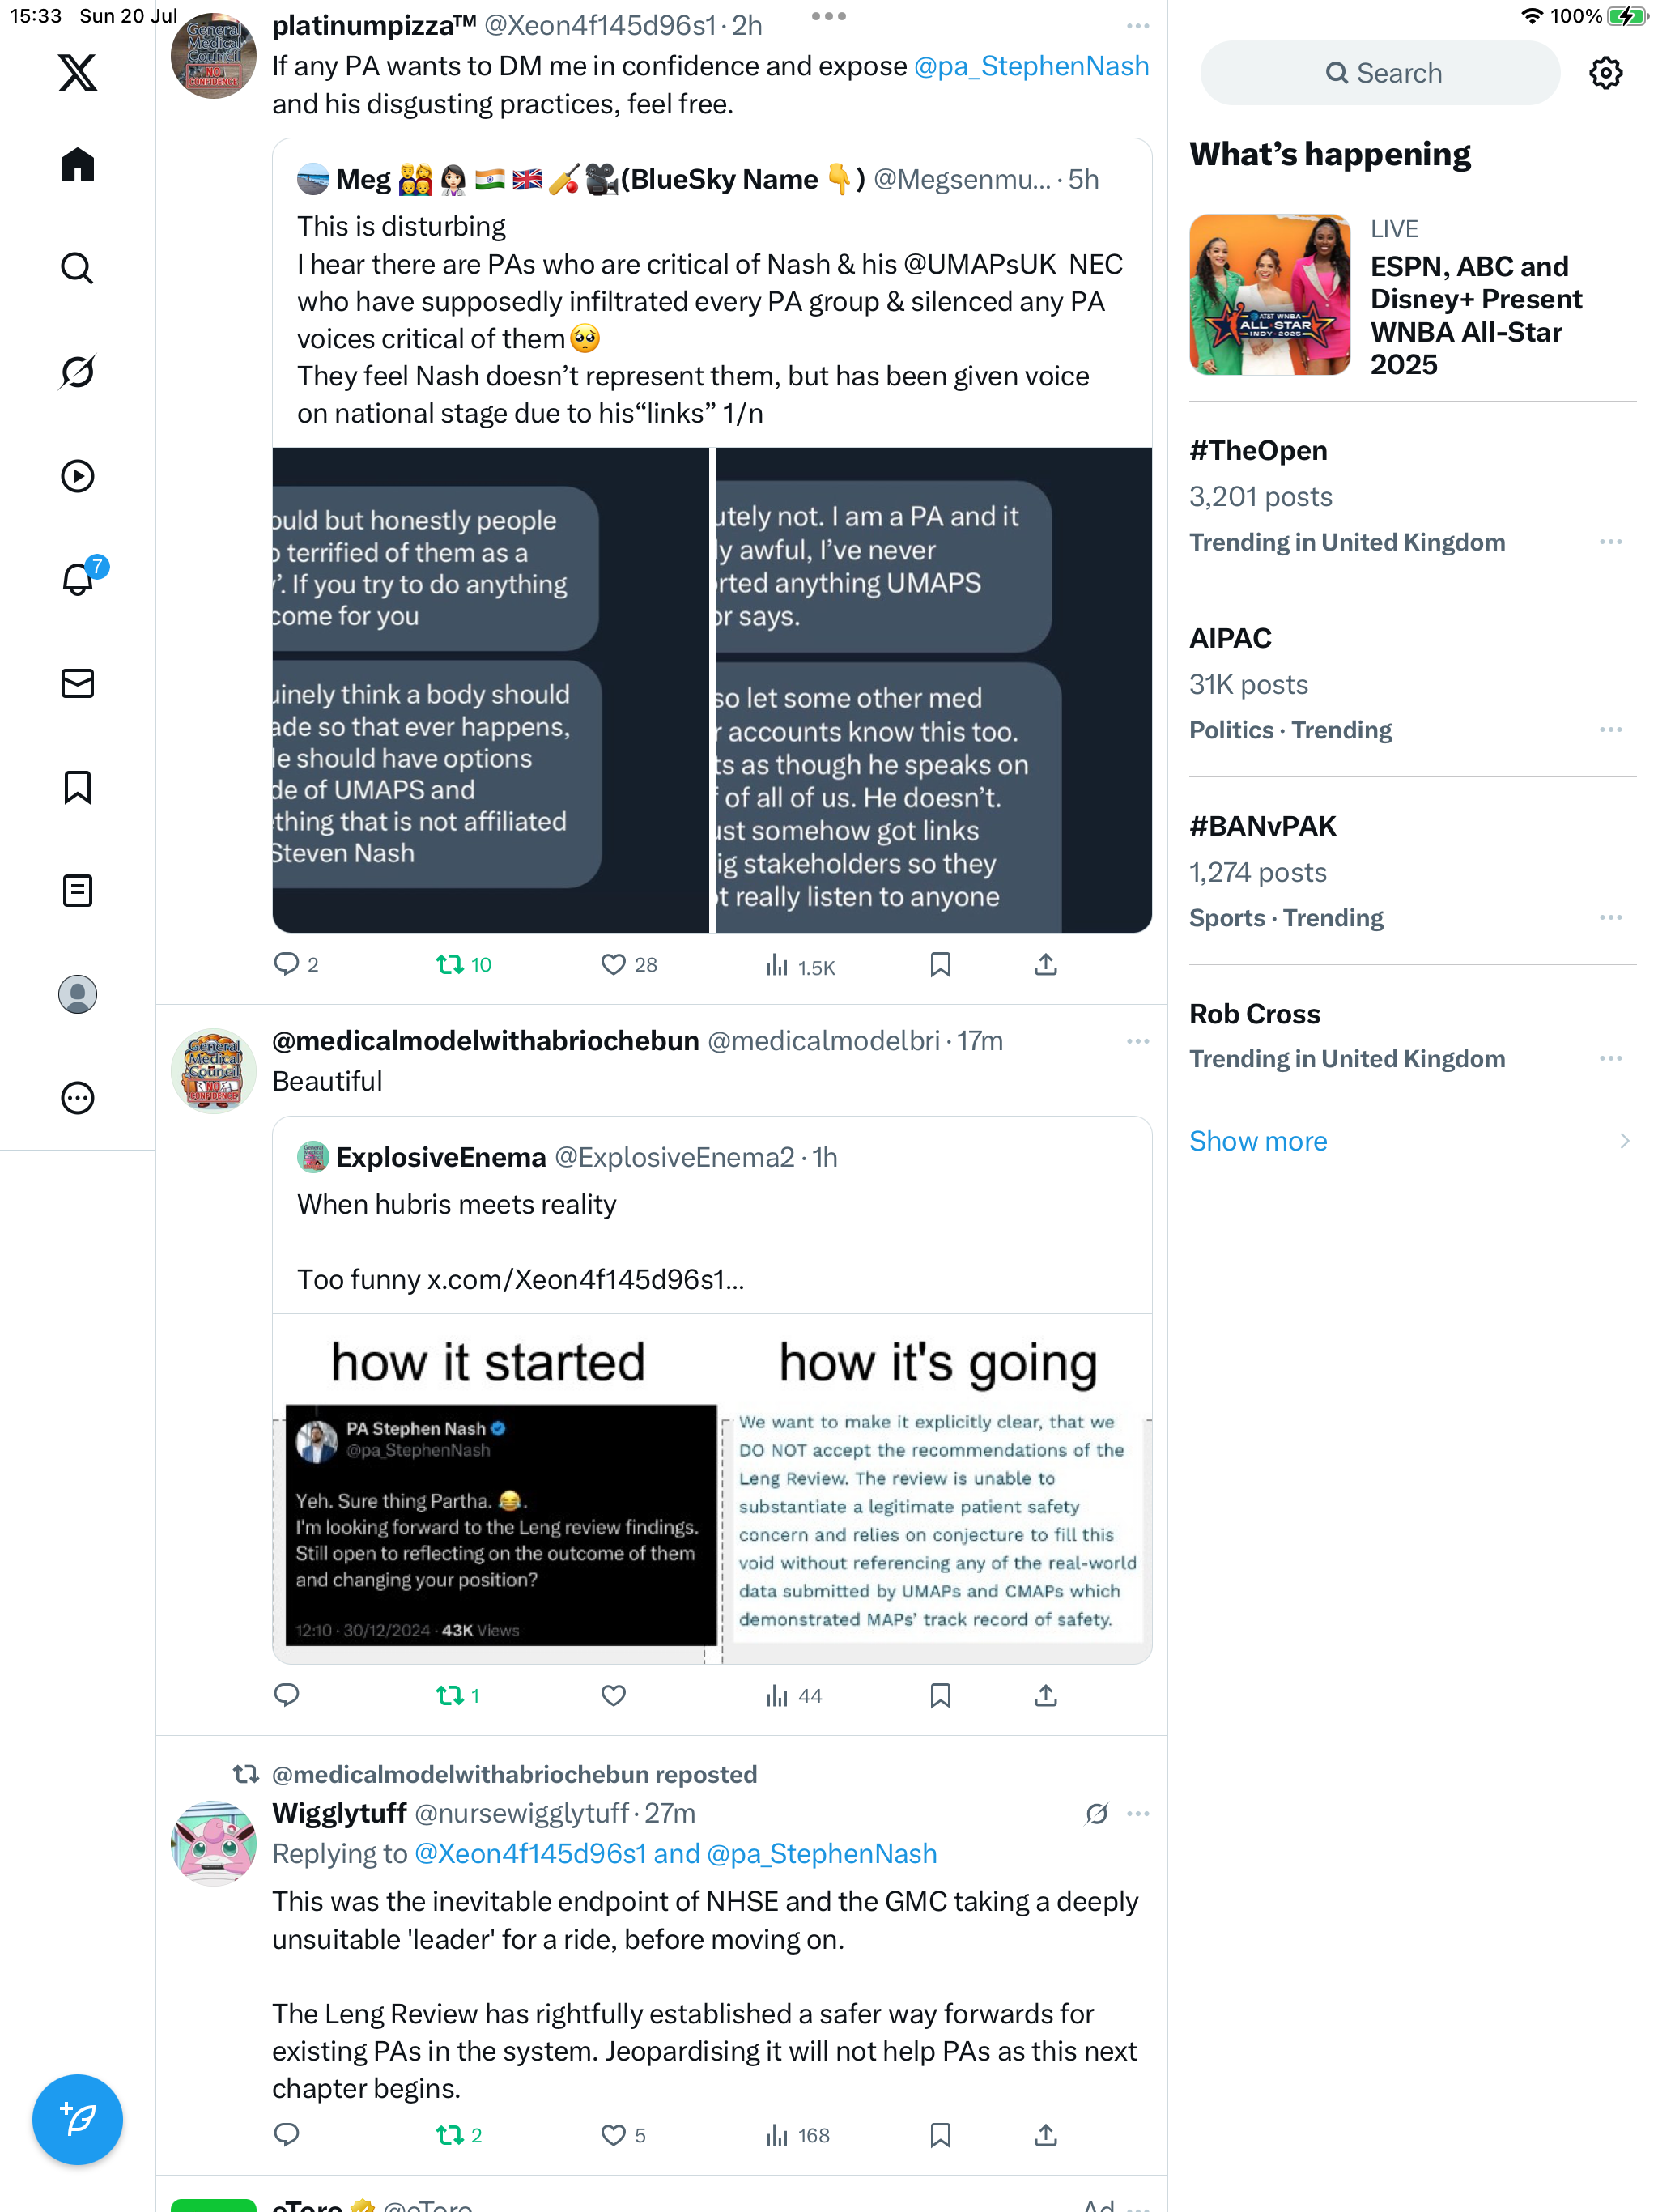This screenshot has height=2212, width=1658.
Task: Tap the compose post floating button
Action: (77, 2119)
